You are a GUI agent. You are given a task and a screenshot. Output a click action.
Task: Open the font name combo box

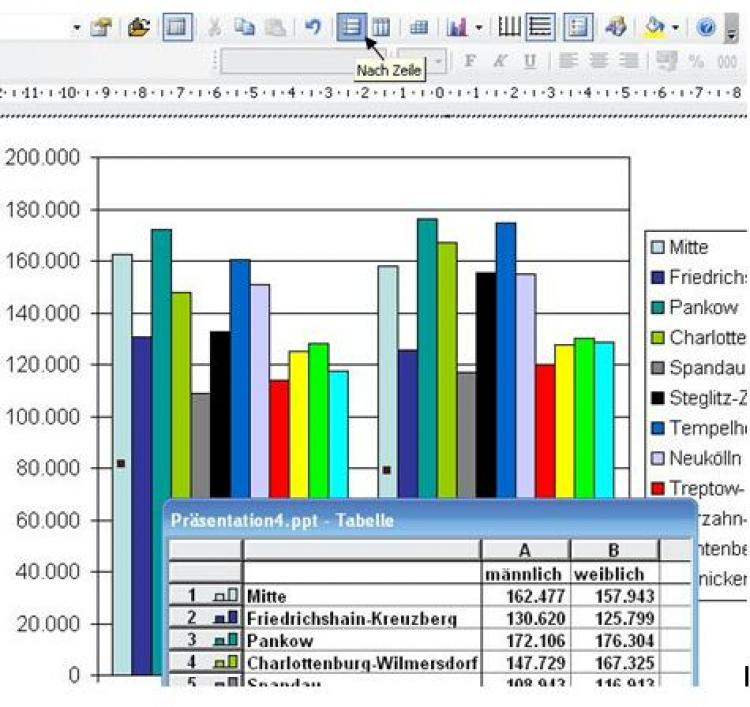click(x=304, y=61)
